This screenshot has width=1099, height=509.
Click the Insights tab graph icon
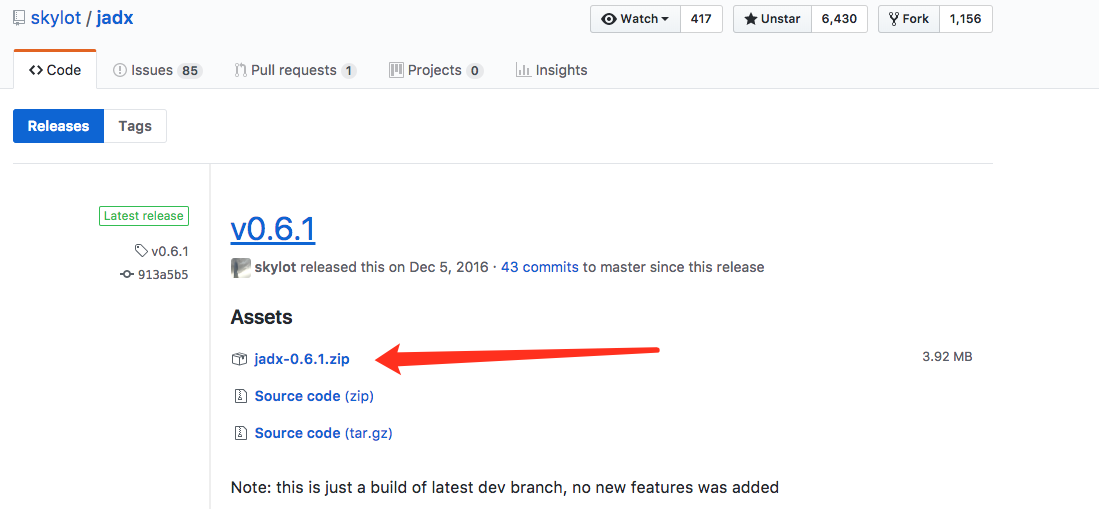click(x=523, y=70)
